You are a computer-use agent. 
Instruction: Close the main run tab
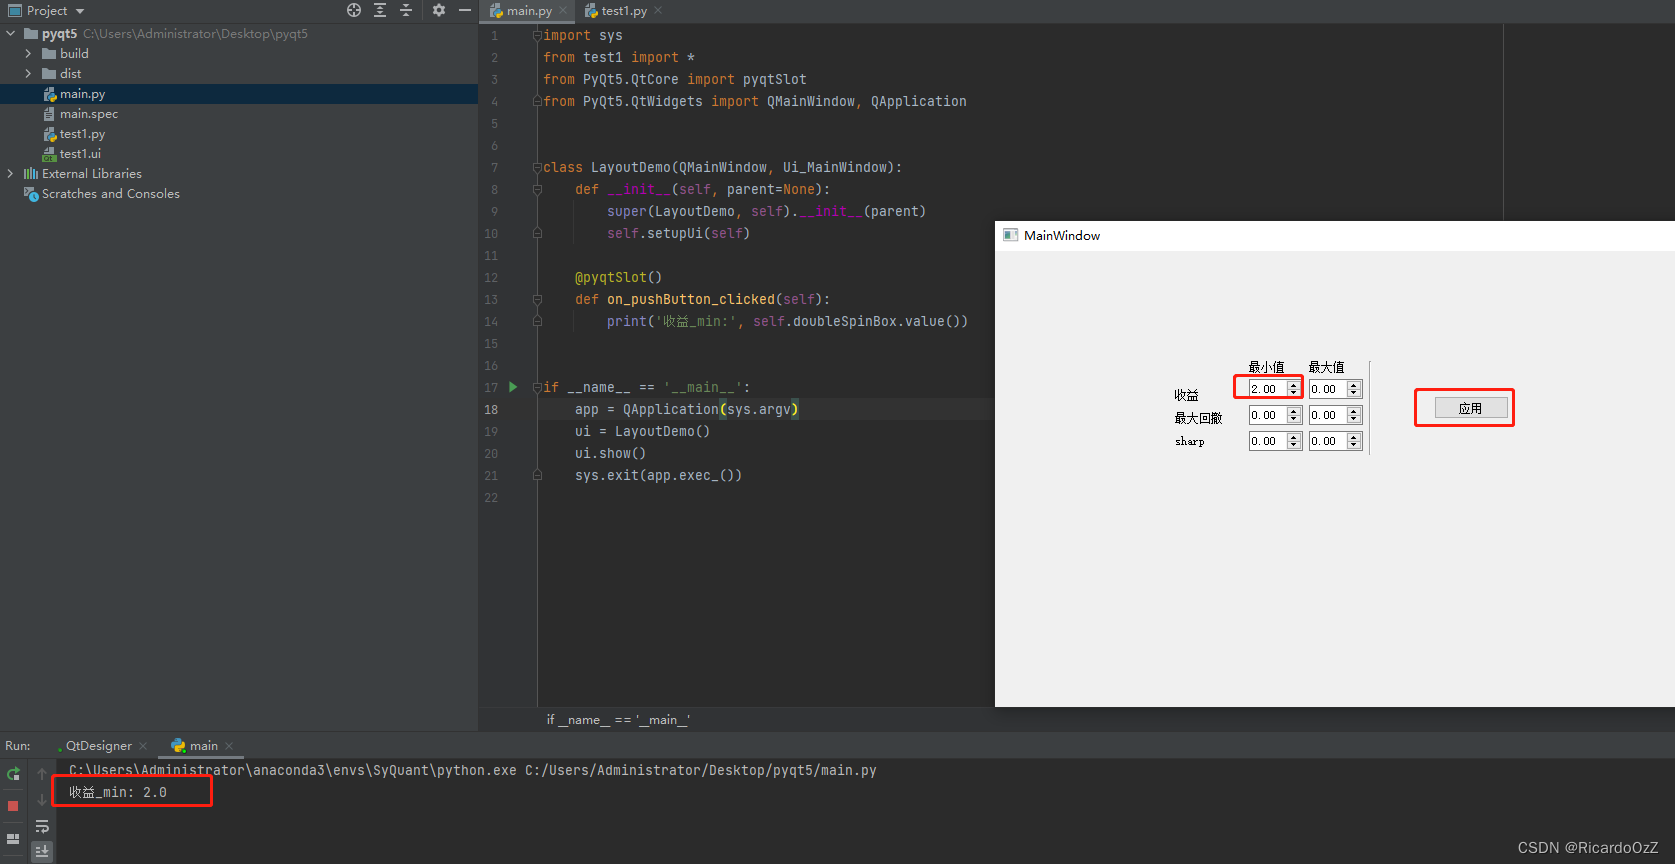[229, 746]
